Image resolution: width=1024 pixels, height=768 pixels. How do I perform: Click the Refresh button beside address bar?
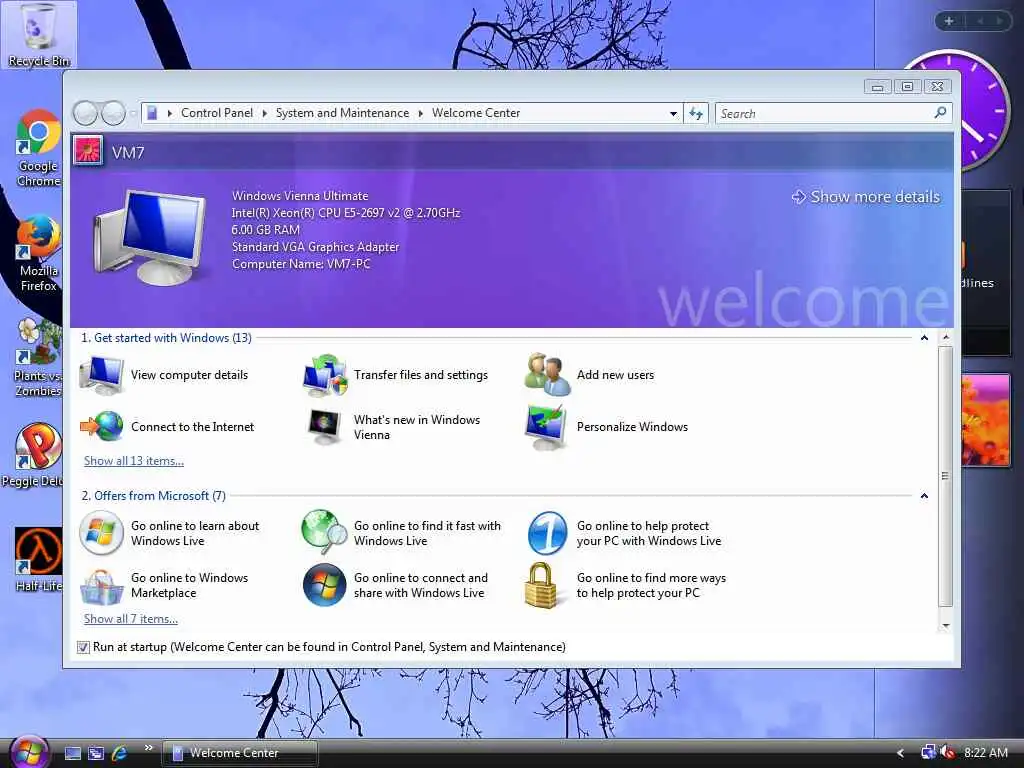point(696,114)
